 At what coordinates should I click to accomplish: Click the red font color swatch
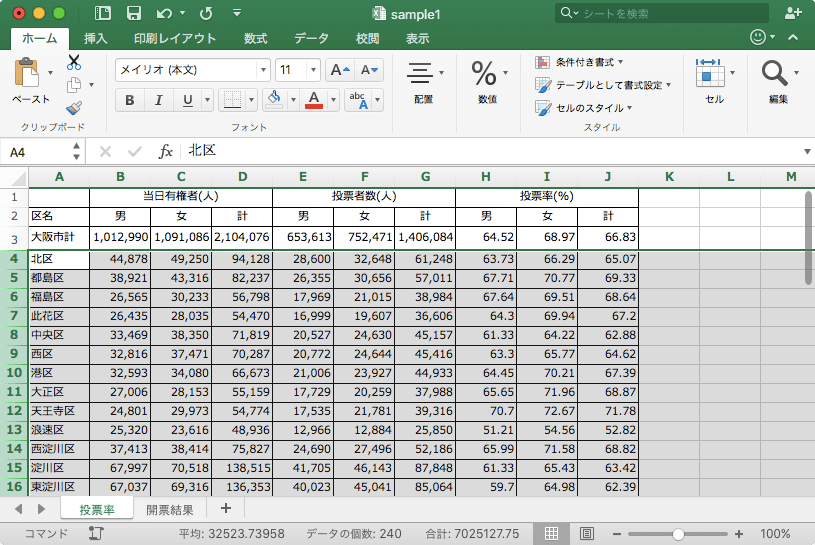coord(314,100)
